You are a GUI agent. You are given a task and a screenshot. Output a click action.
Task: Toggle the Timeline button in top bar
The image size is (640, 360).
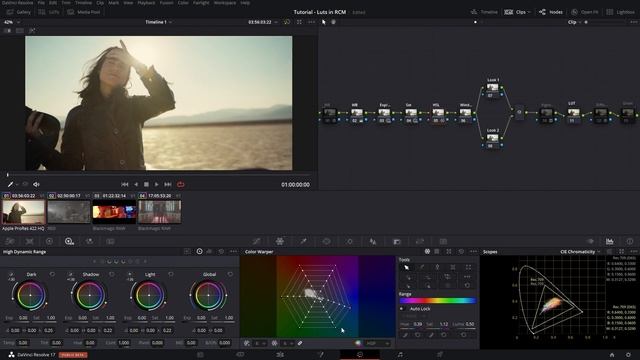[484, 12]
